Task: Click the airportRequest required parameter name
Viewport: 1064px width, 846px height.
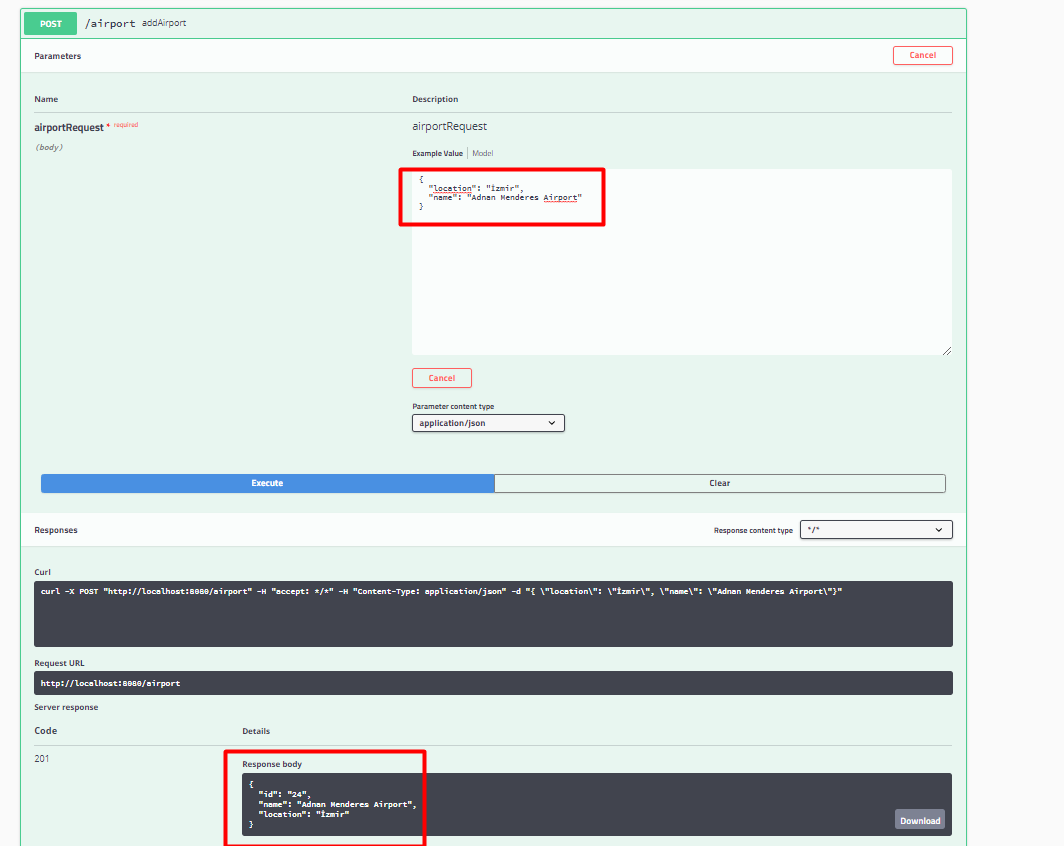Action: (67, 126)
